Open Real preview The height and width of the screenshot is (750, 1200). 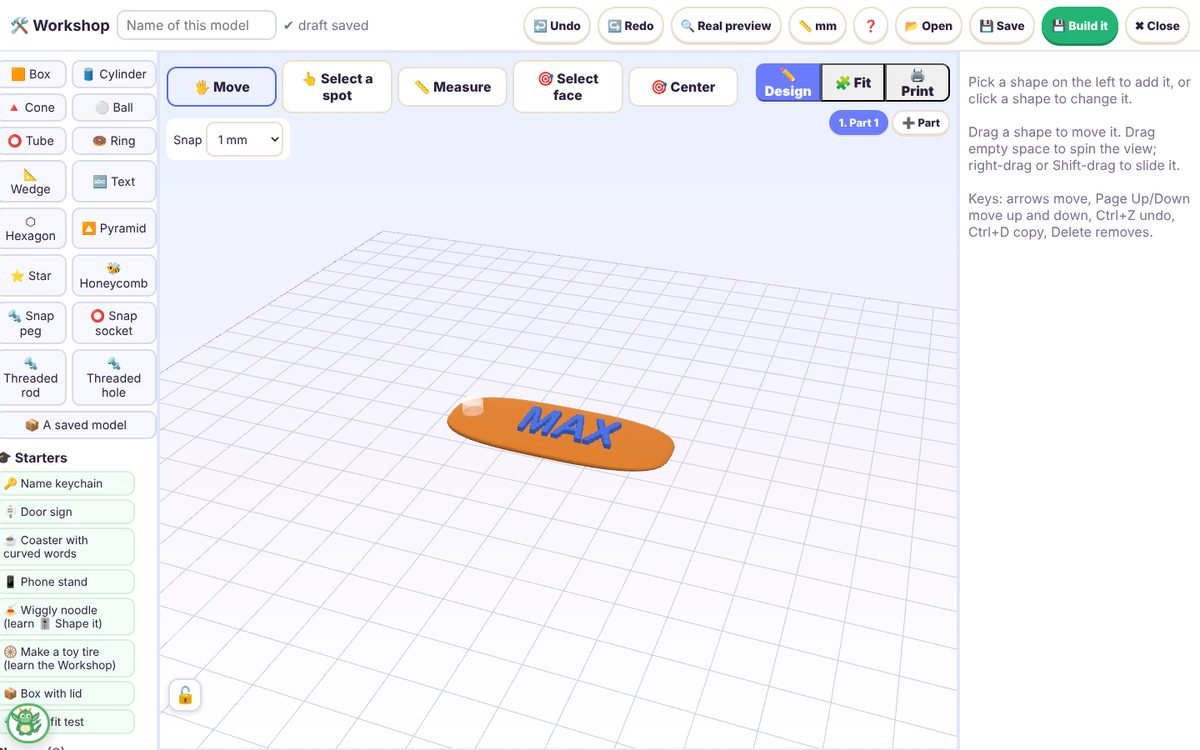point(726,26)
